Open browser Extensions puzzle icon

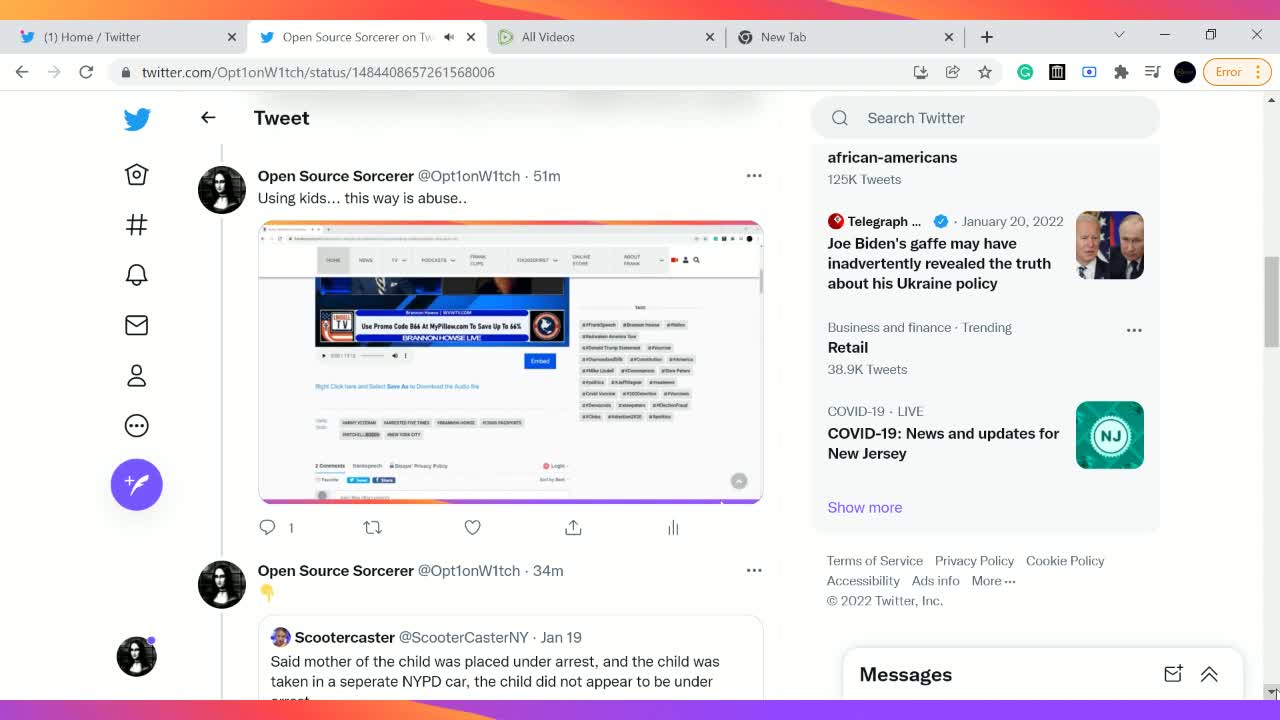(1121, 72)
